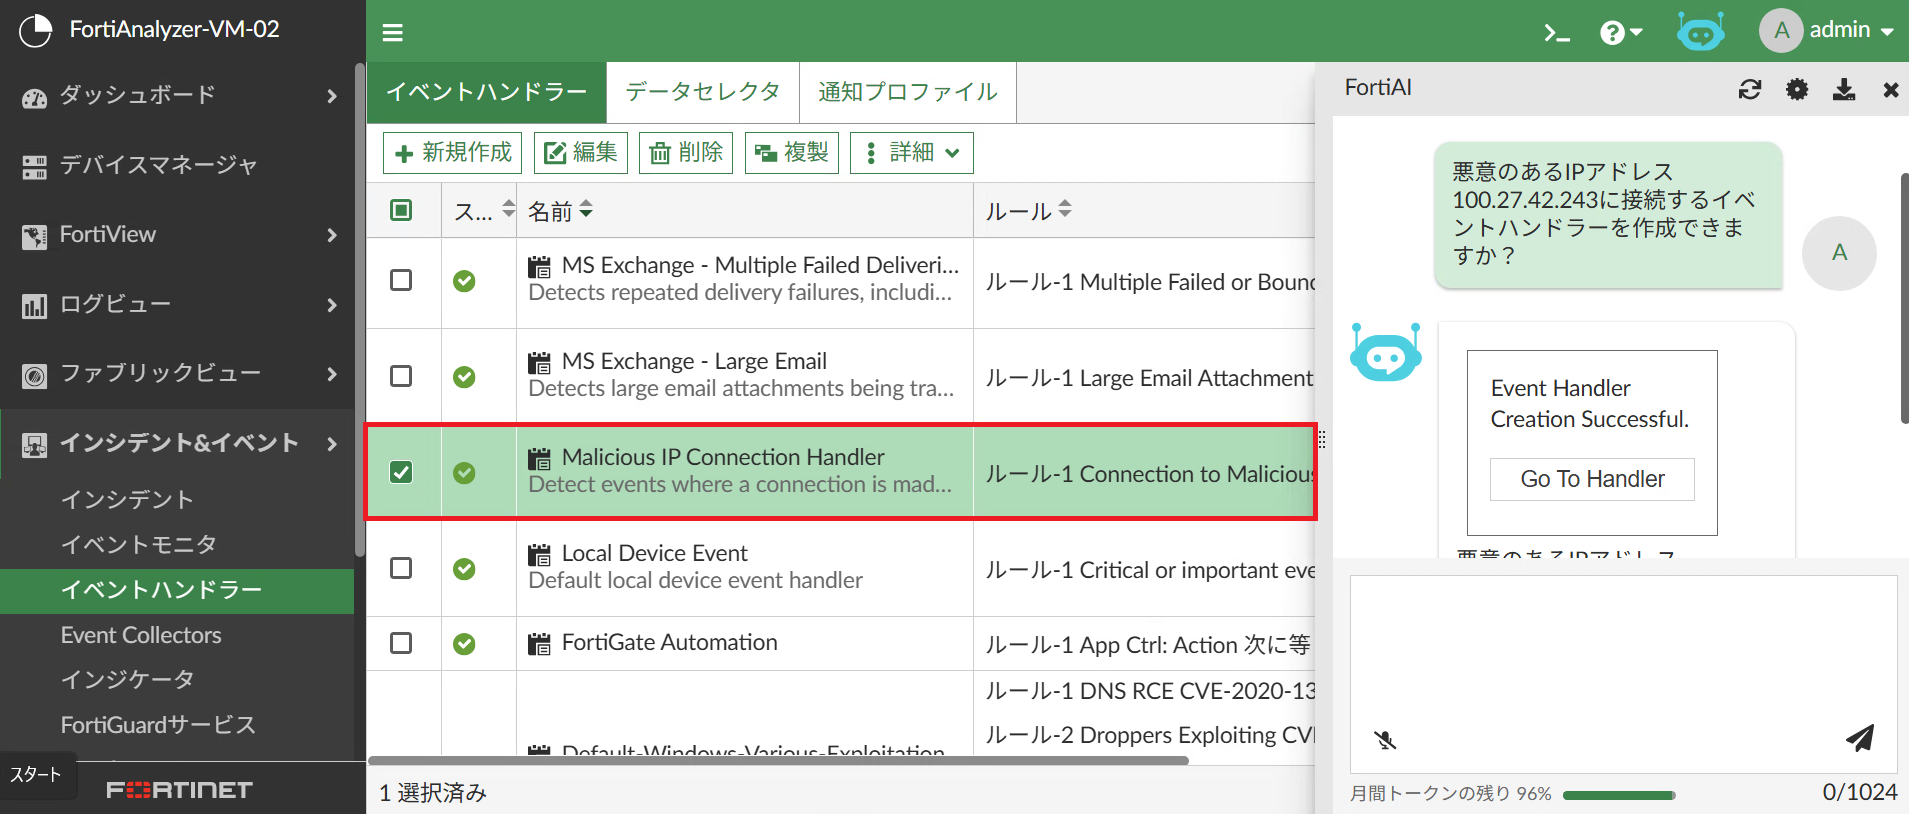Screen dimensions: 1909x814
Task: Open FortiAI settings gear icon
Action: pos(1797,90)
